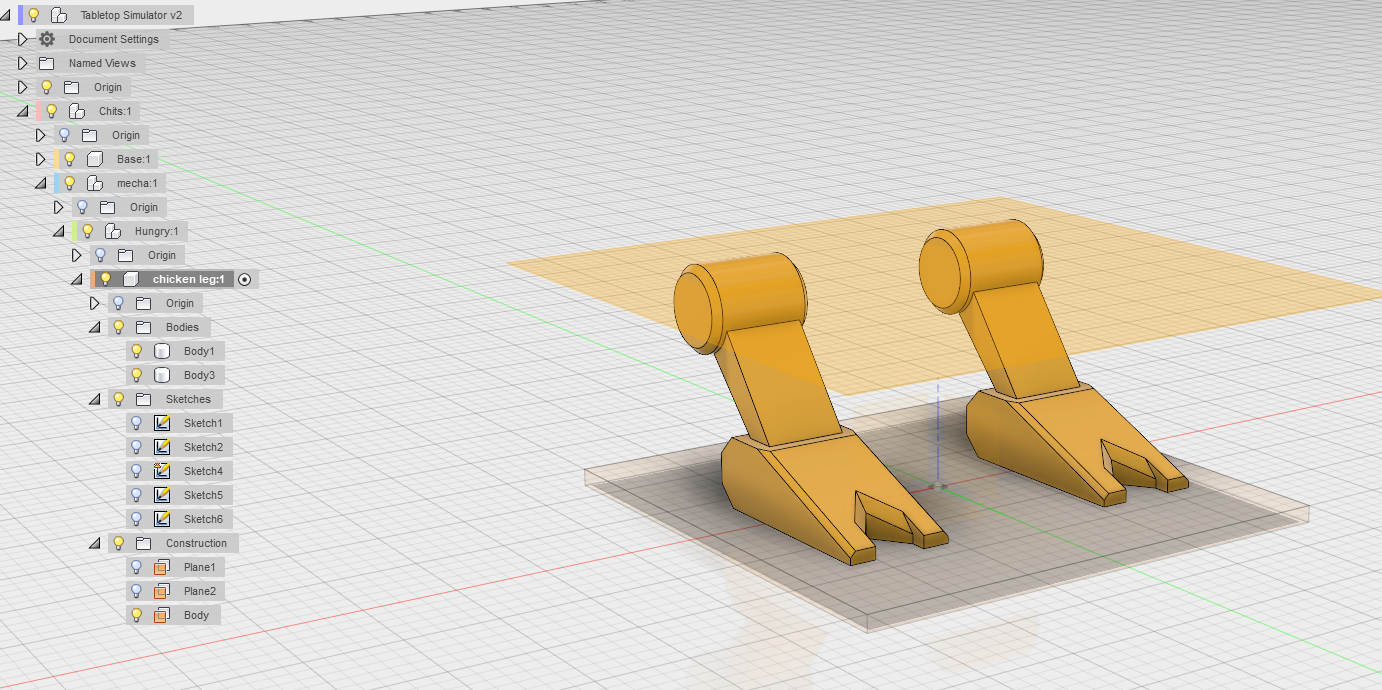Click the Sketch5 sketch icon
This screenshot has width=1382, height=690.
(162, 495)
